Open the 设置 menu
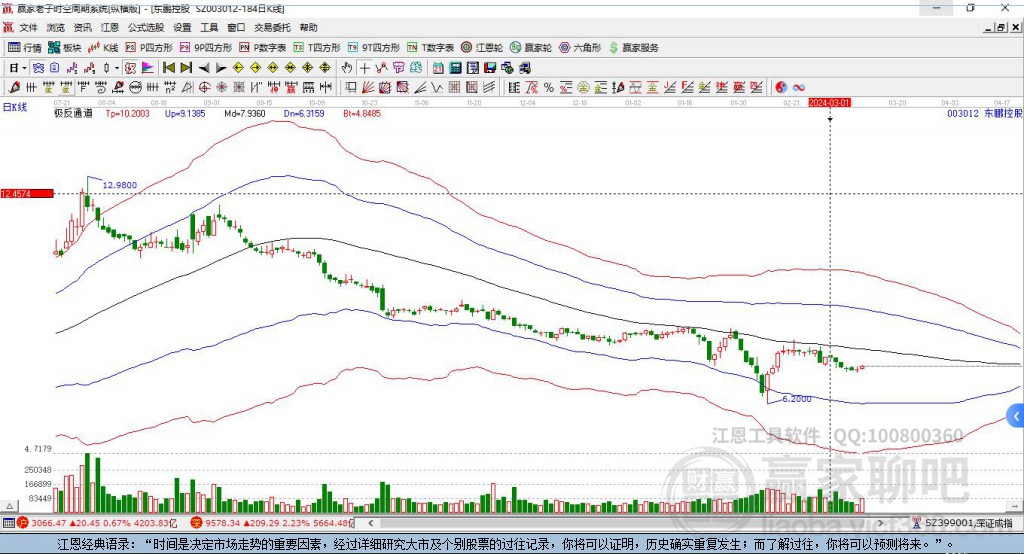 (x=182, y=27)
